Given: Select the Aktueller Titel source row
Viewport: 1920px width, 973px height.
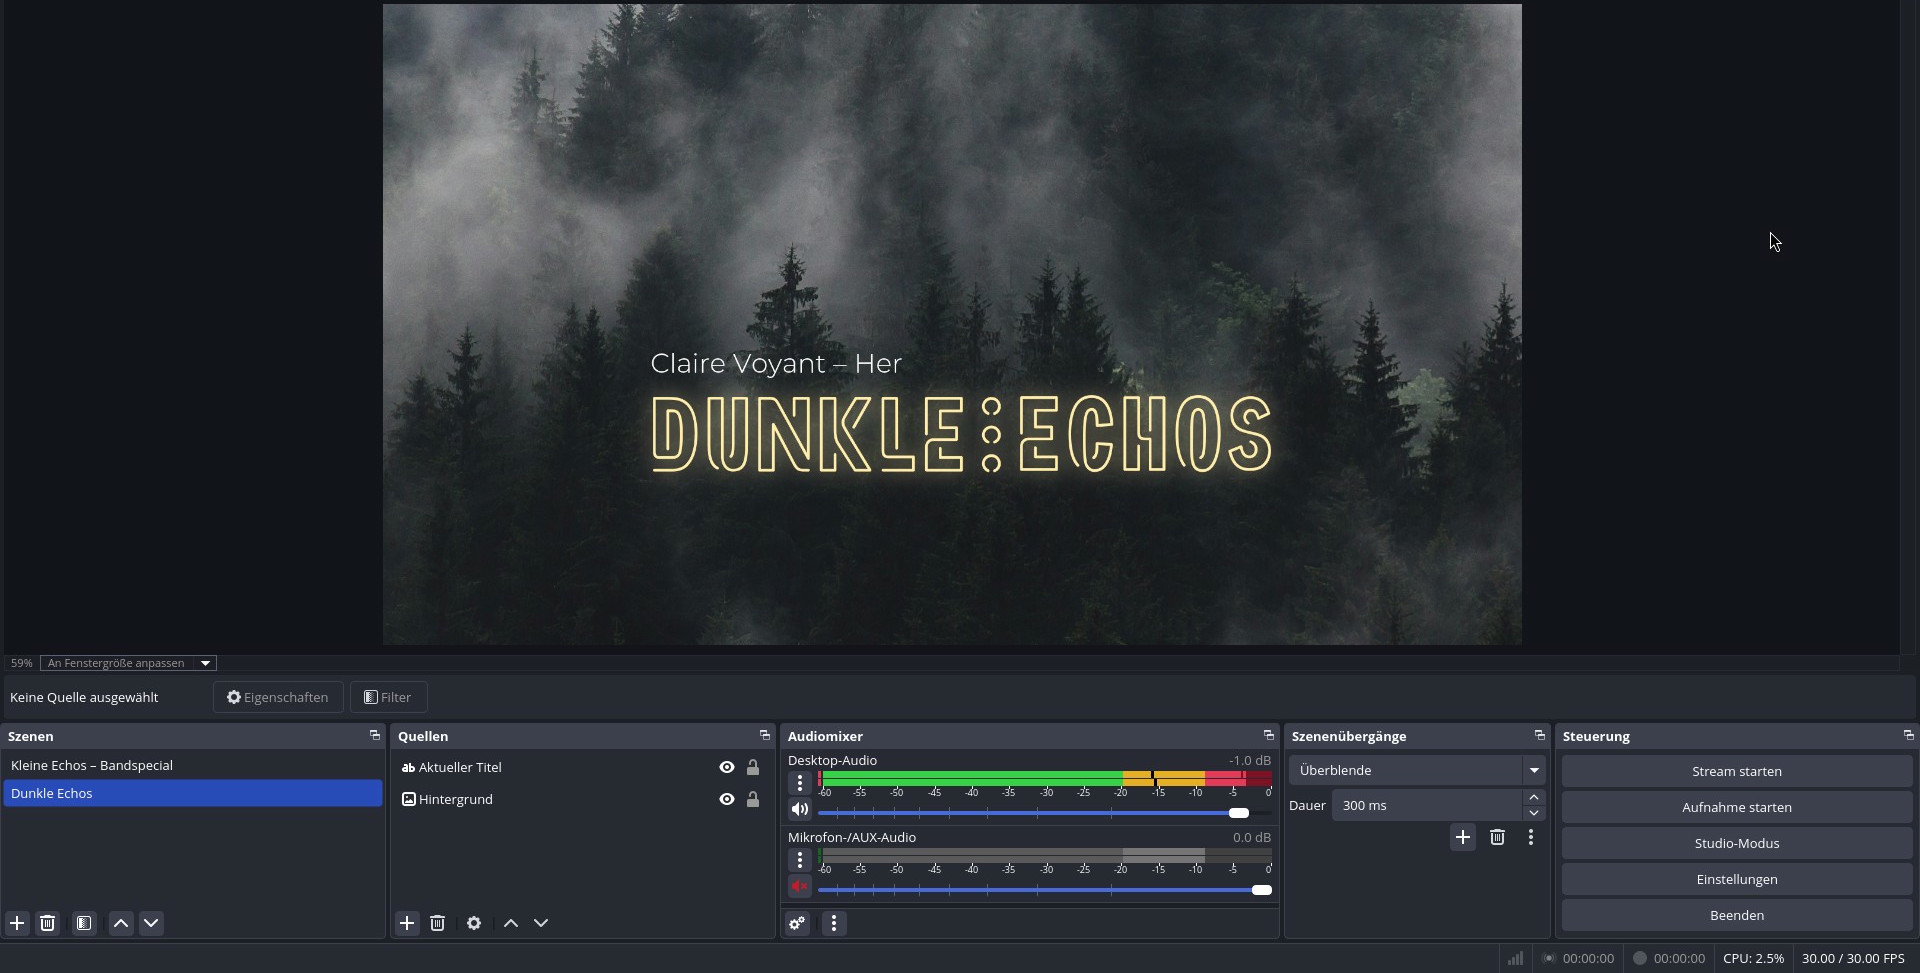Looking at the screenshot, I should [x=583, y=767].
